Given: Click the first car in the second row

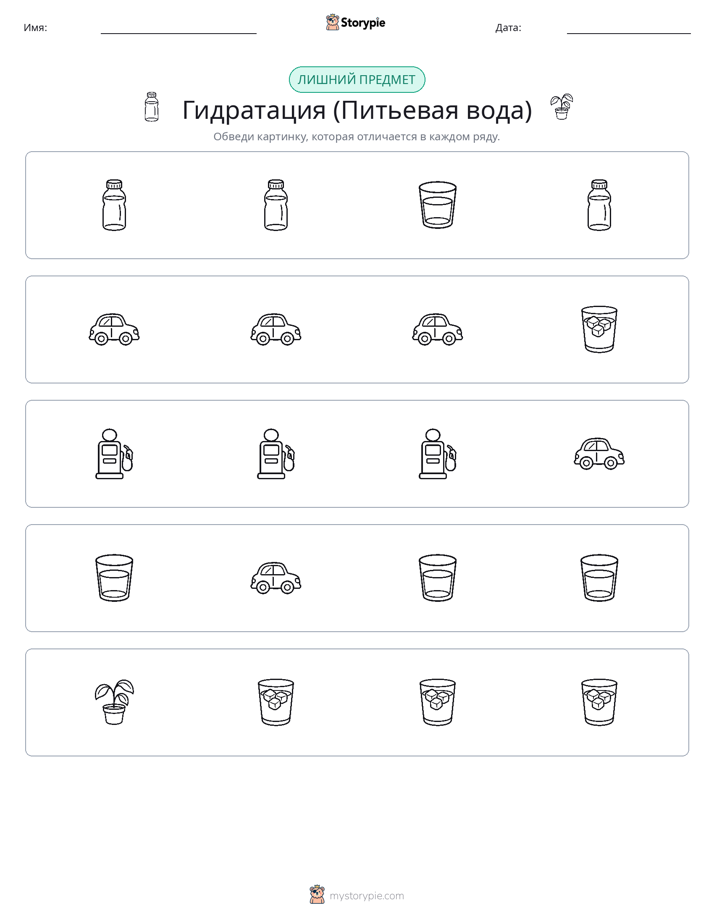Looking at the screenshot, I should (114, 329).
